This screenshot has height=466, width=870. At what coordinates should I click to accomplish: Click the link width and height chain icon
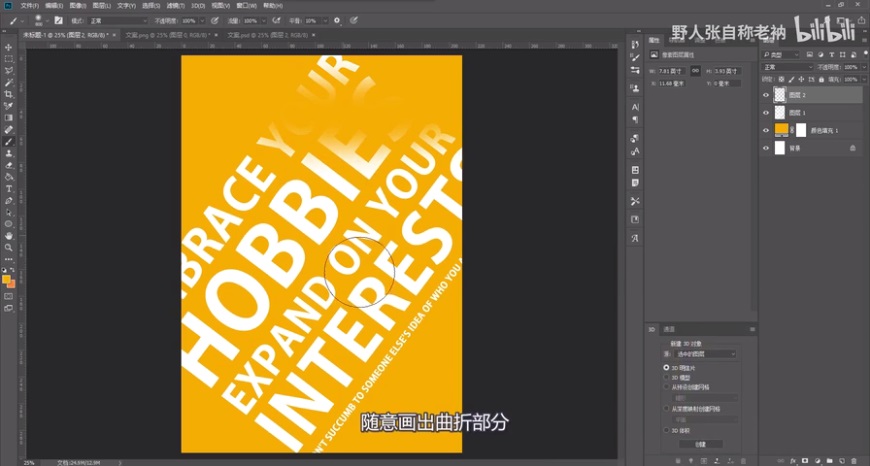[695, 71]
